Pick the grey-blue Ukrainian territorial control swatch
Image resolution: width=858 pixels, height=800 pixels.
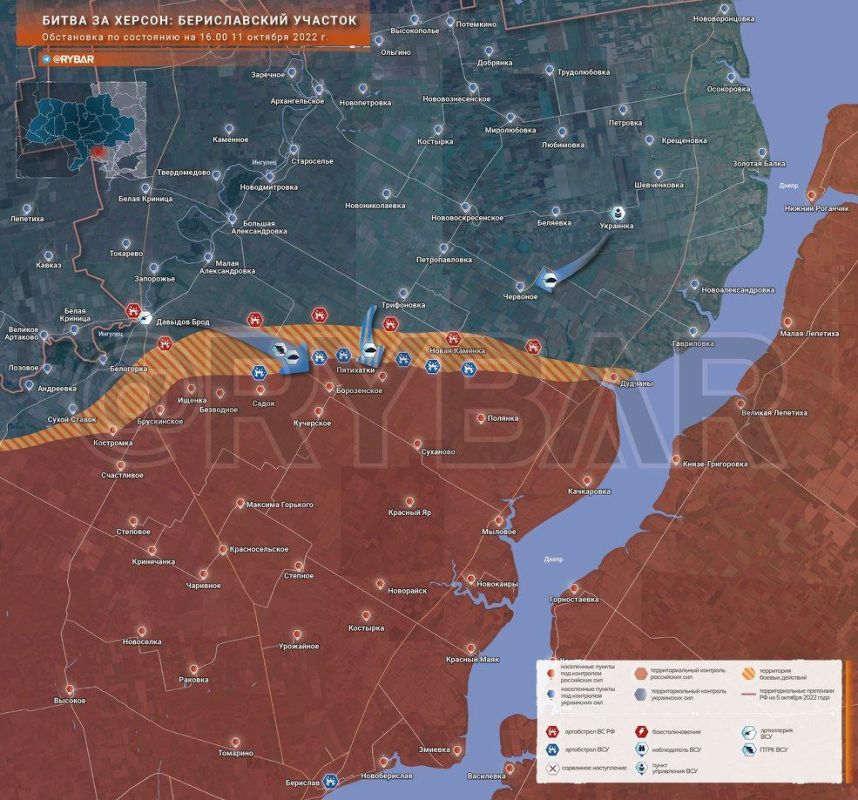tap(640, 692)
